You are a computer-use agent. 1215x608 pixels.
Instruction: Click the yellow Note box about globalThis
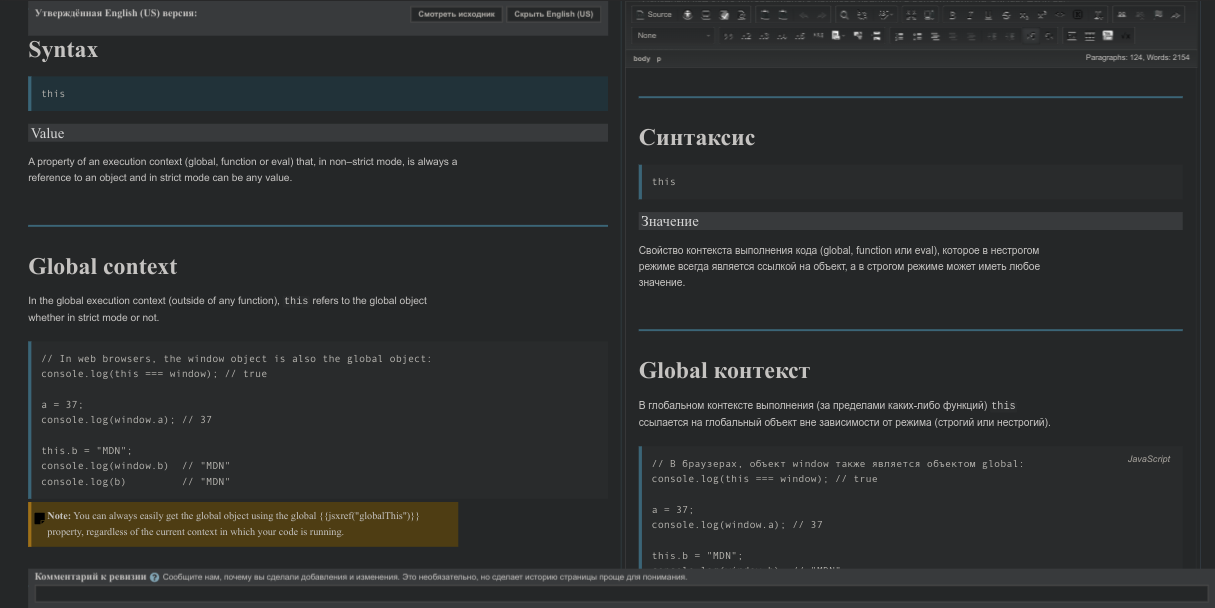pos(243,524)
